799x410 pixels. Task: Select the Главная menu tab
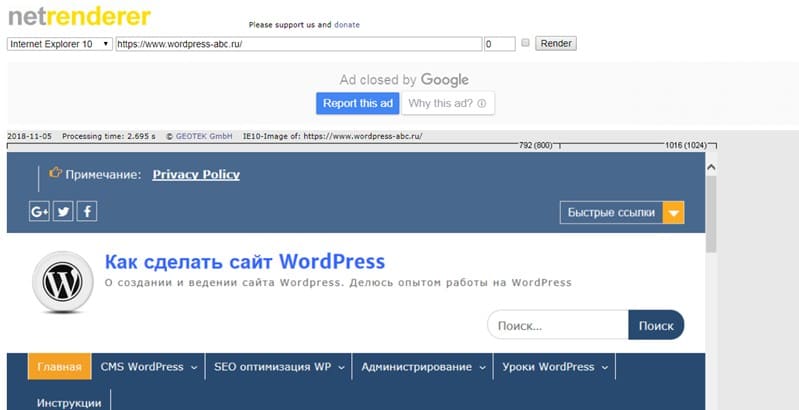(60, 367)
